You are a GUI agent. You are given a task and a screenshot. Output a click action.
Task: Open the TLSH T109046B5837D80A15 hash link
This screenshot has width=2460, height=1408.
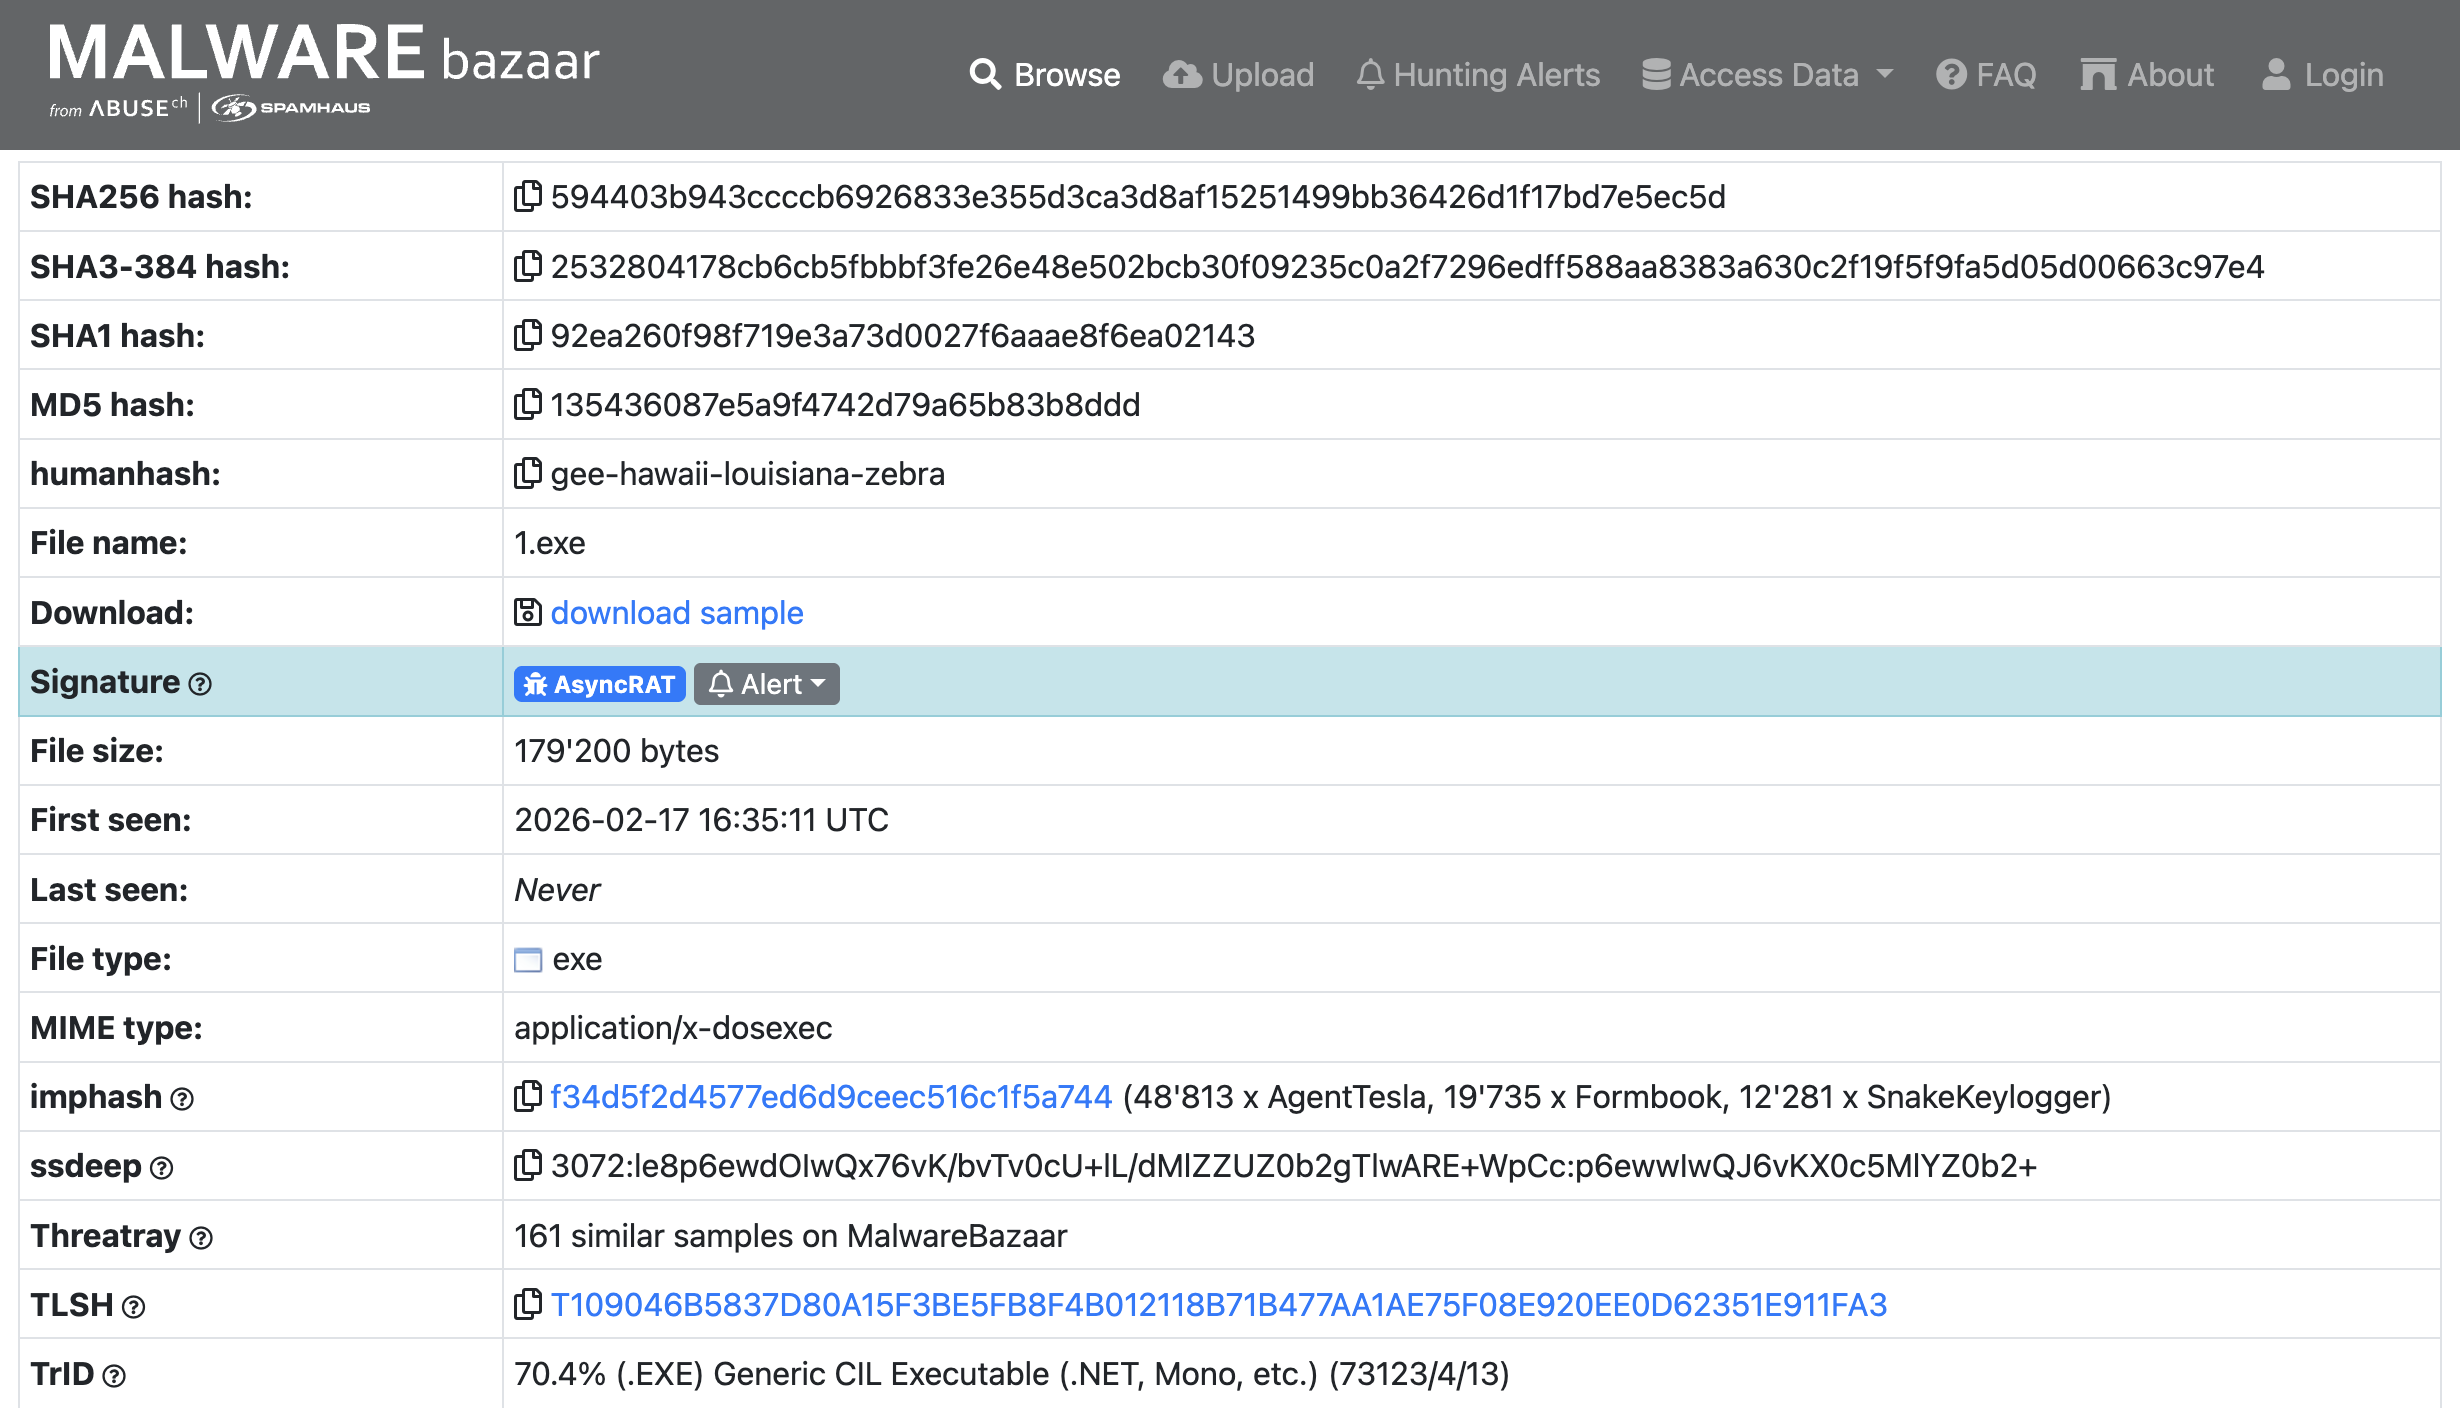click(1219, 1305)
